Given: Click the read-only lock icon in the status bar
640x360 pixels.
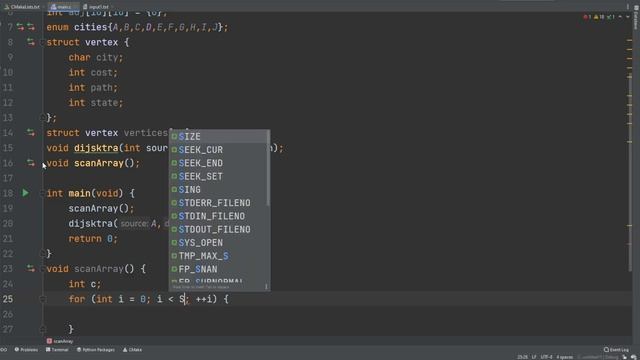Looking at the screenshot, I should pos(624,357).
